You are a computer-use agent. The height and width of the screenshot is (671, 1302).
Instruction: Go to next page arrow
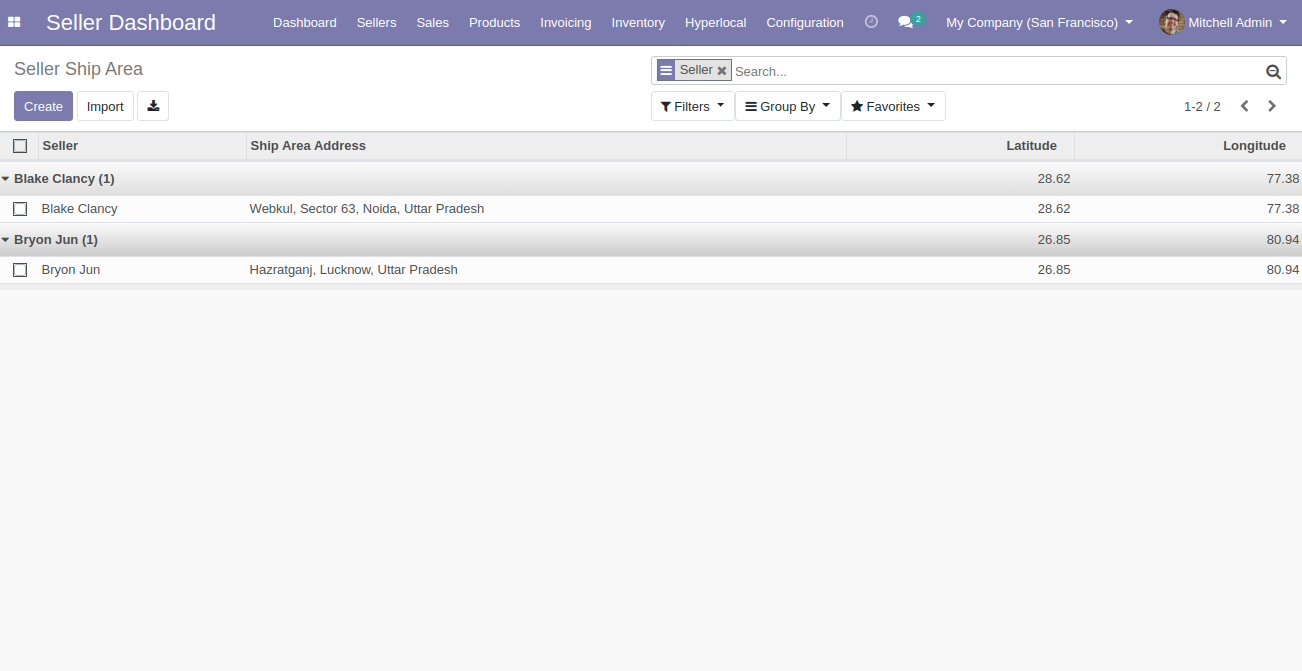(x=1272, y=106)
